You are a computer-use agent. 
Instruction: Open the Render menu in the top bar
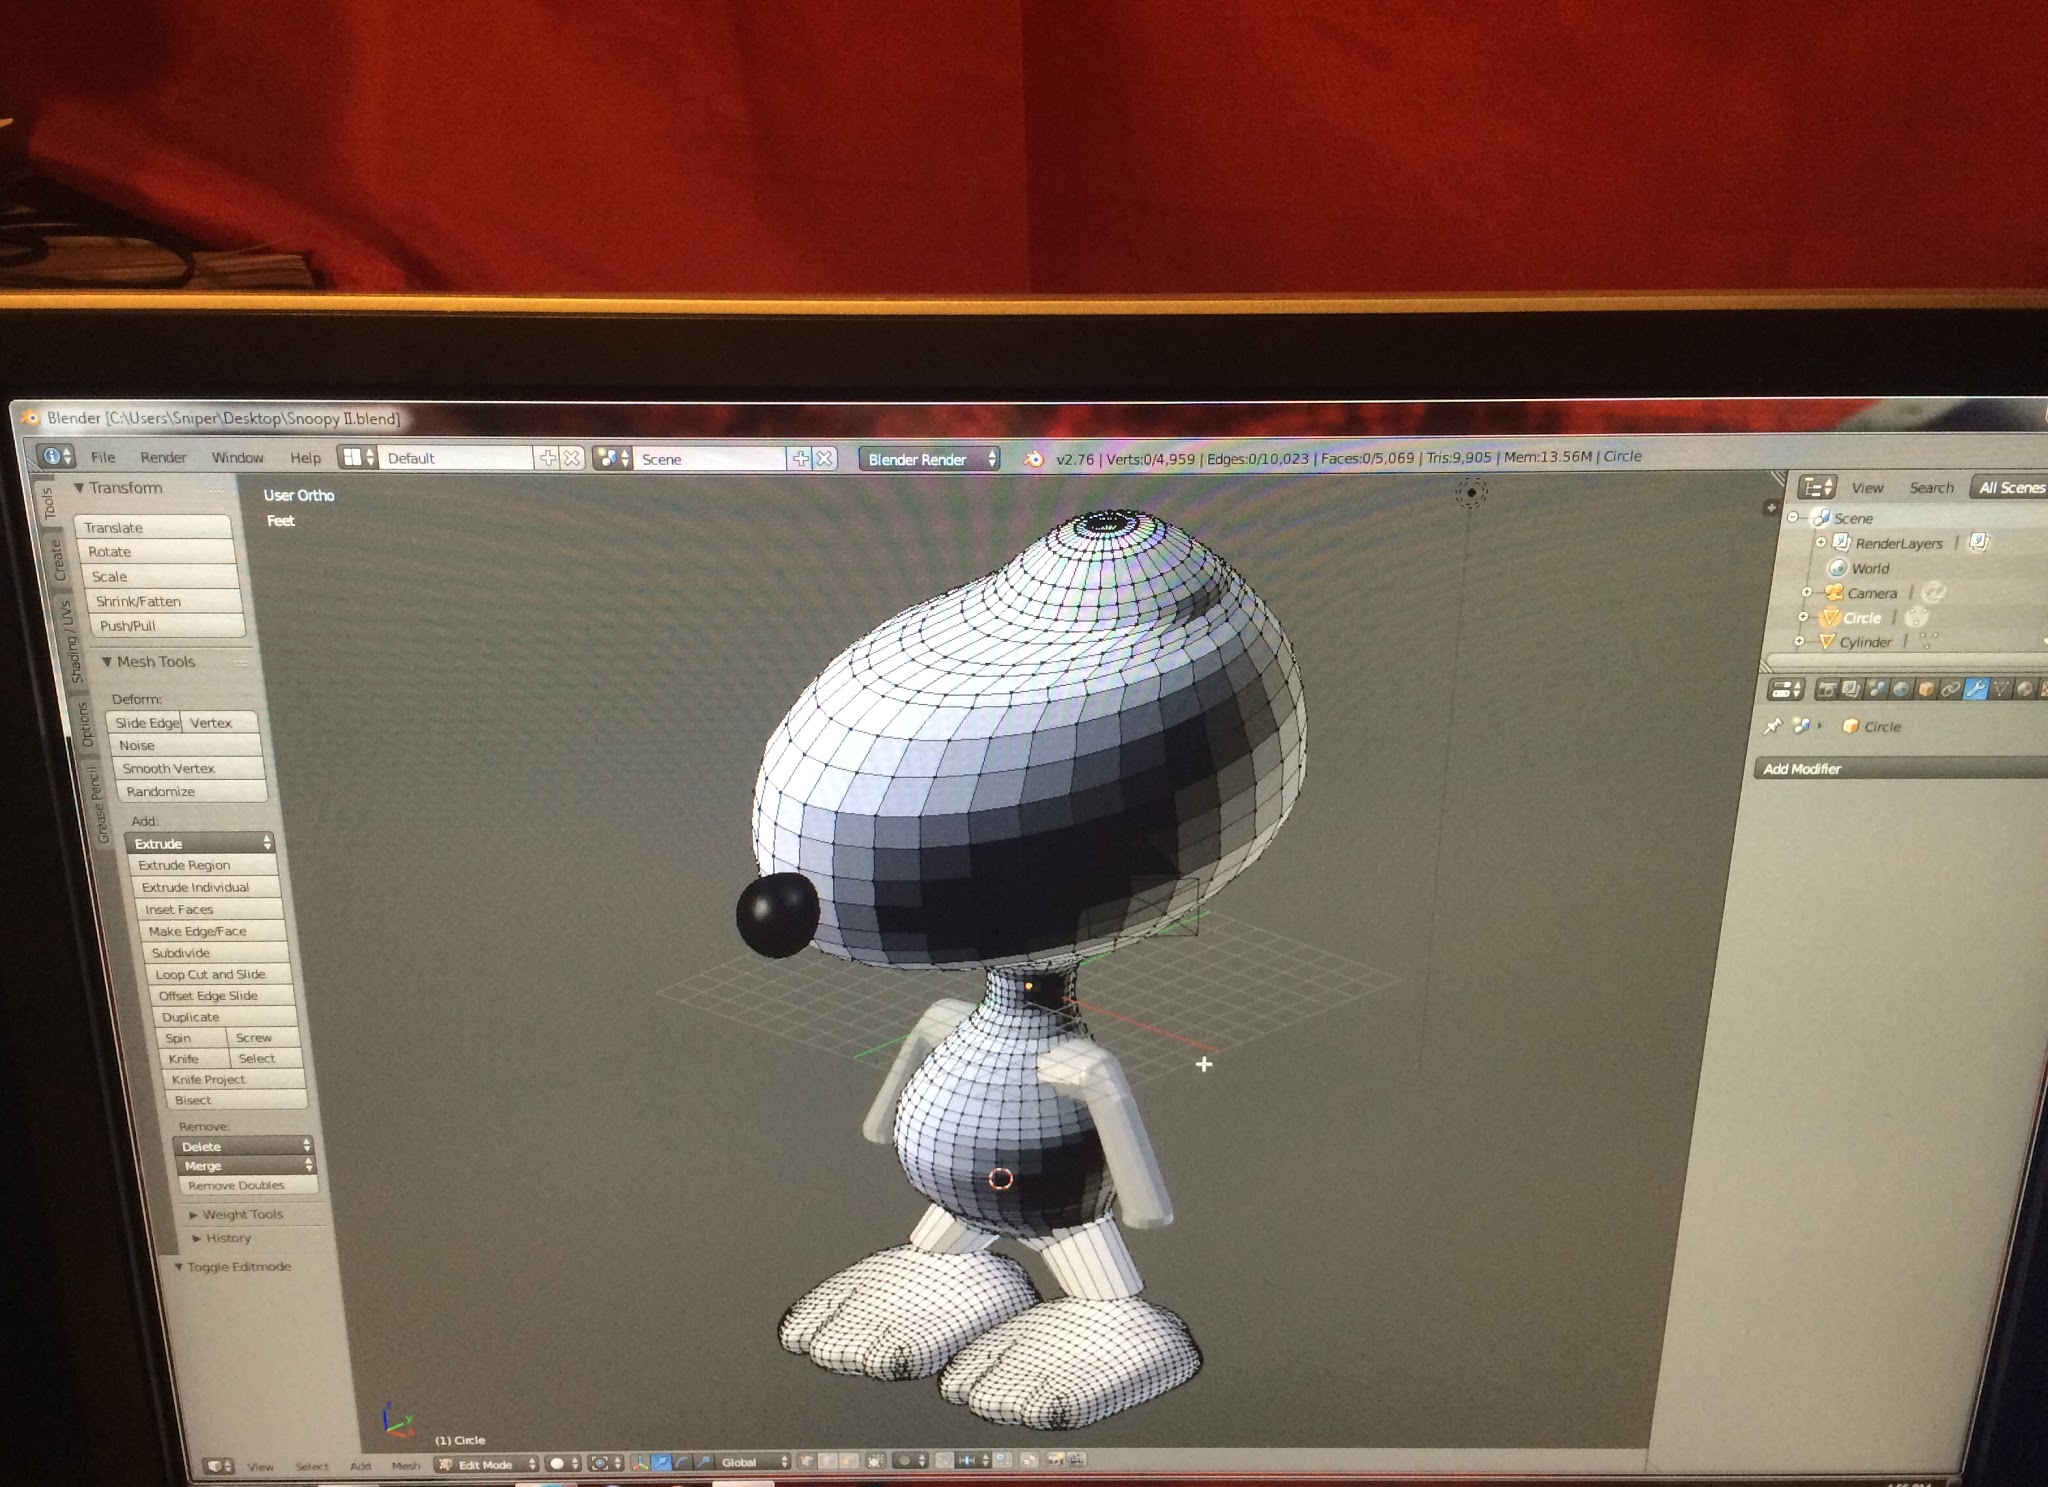[163, 457]
